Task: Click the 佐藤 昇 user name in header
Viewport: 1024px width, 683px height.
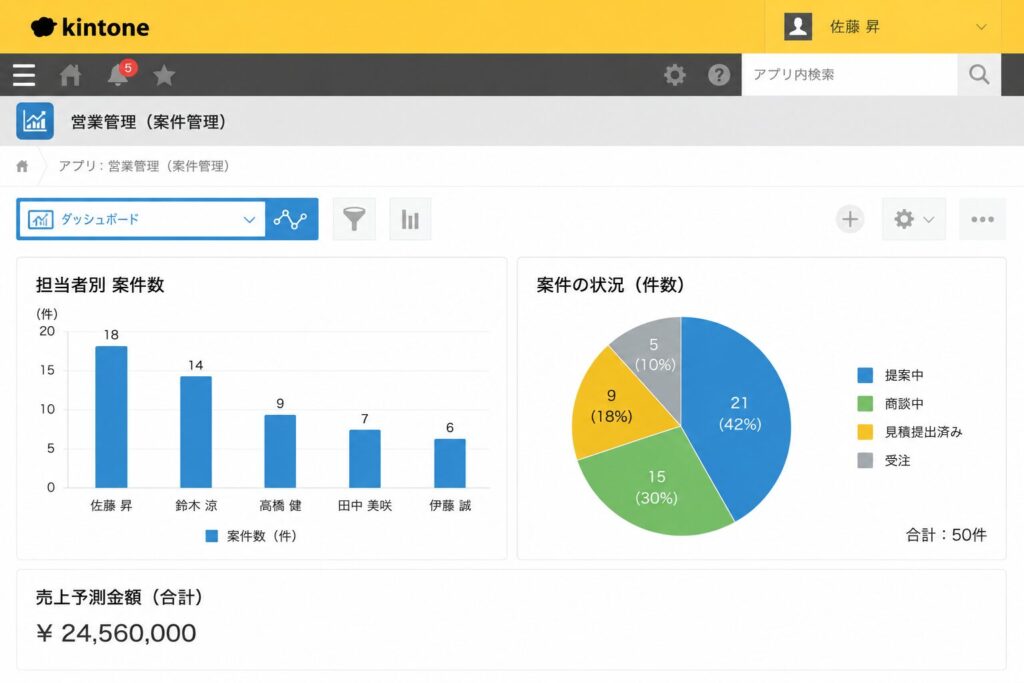Action: pos(854,27)
